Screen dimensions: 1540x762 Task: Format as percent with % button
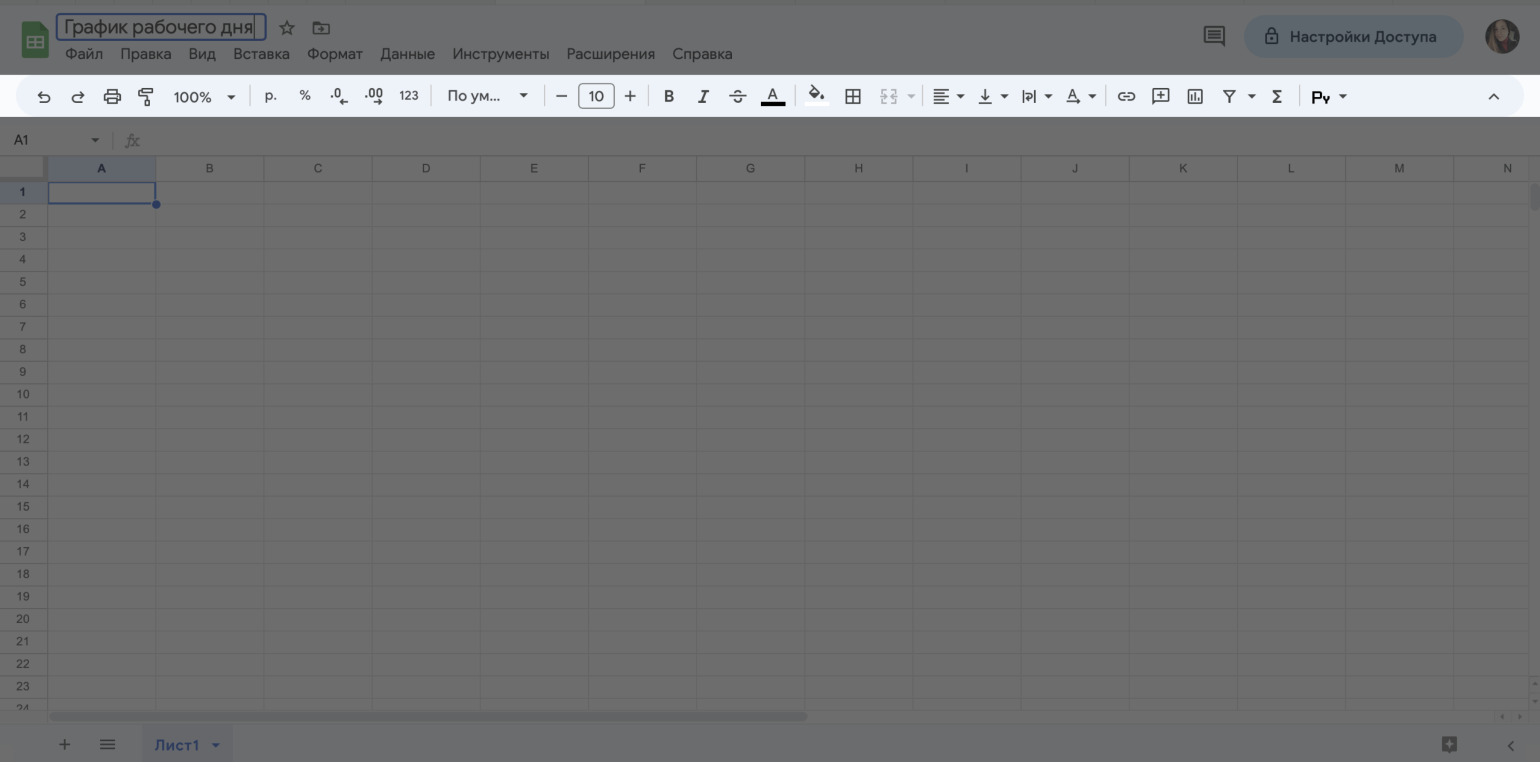[x=305, y=97]
